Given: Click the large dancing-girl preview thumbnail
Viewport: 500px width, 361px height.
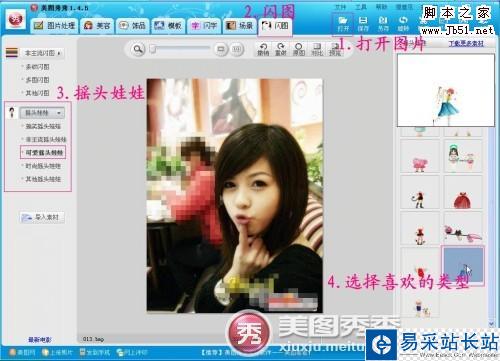Looking at the screenshot, I should [446, 90].
